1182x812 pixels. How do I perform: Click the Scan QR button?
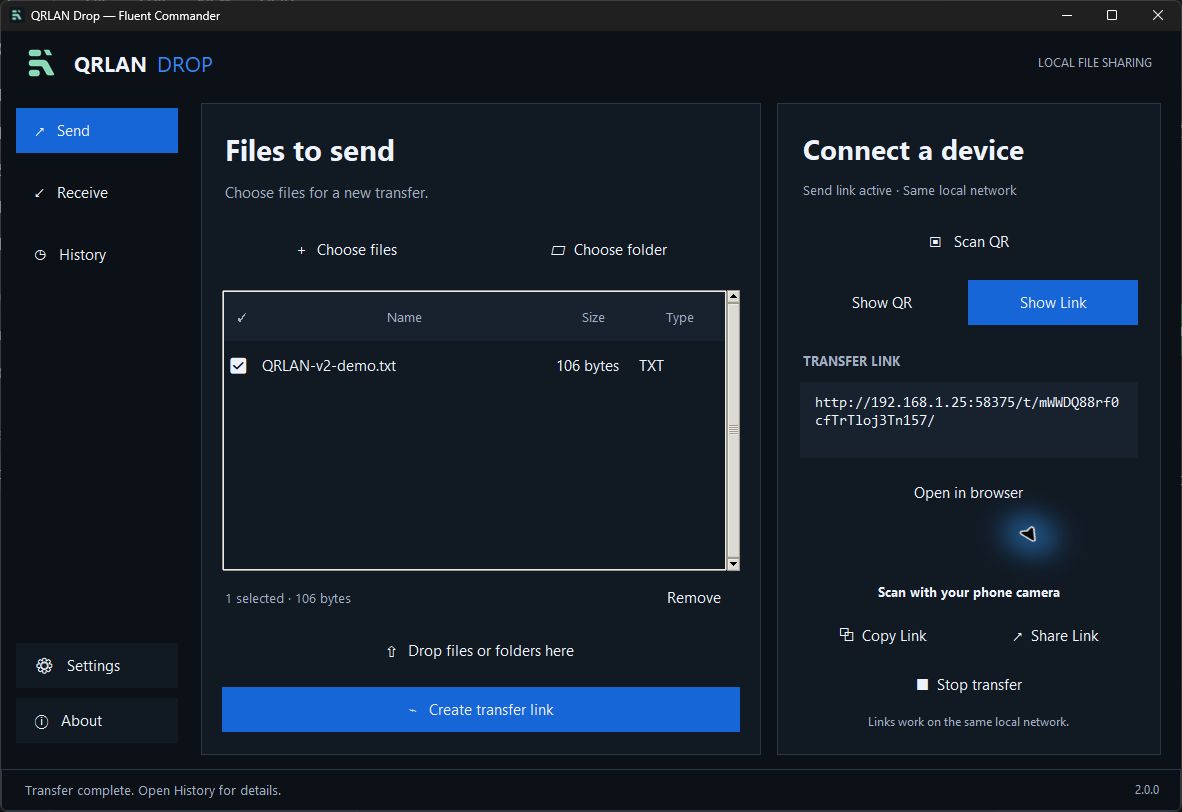pyautogui.click(x=969, y=242)
